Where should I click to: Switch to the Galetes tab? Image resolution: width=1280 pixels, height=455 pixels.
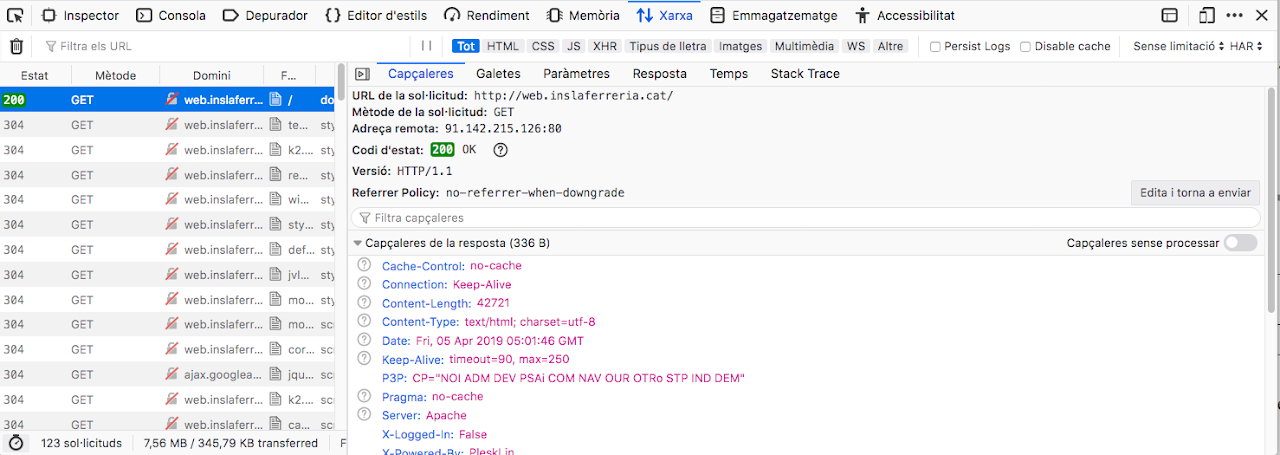click(498, 74)
